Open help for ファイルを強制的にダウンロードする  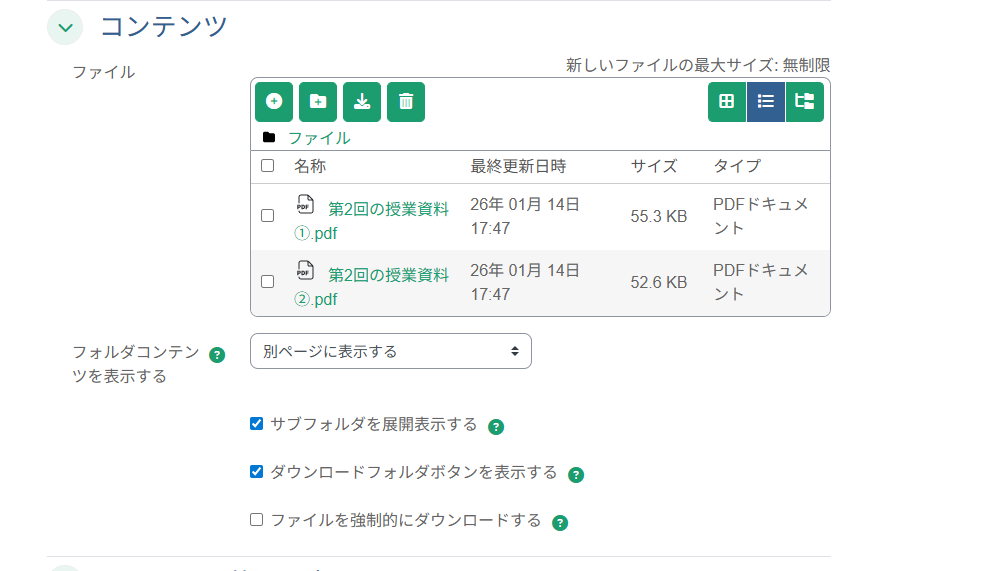pyautogui.click(x=560, y=523)
